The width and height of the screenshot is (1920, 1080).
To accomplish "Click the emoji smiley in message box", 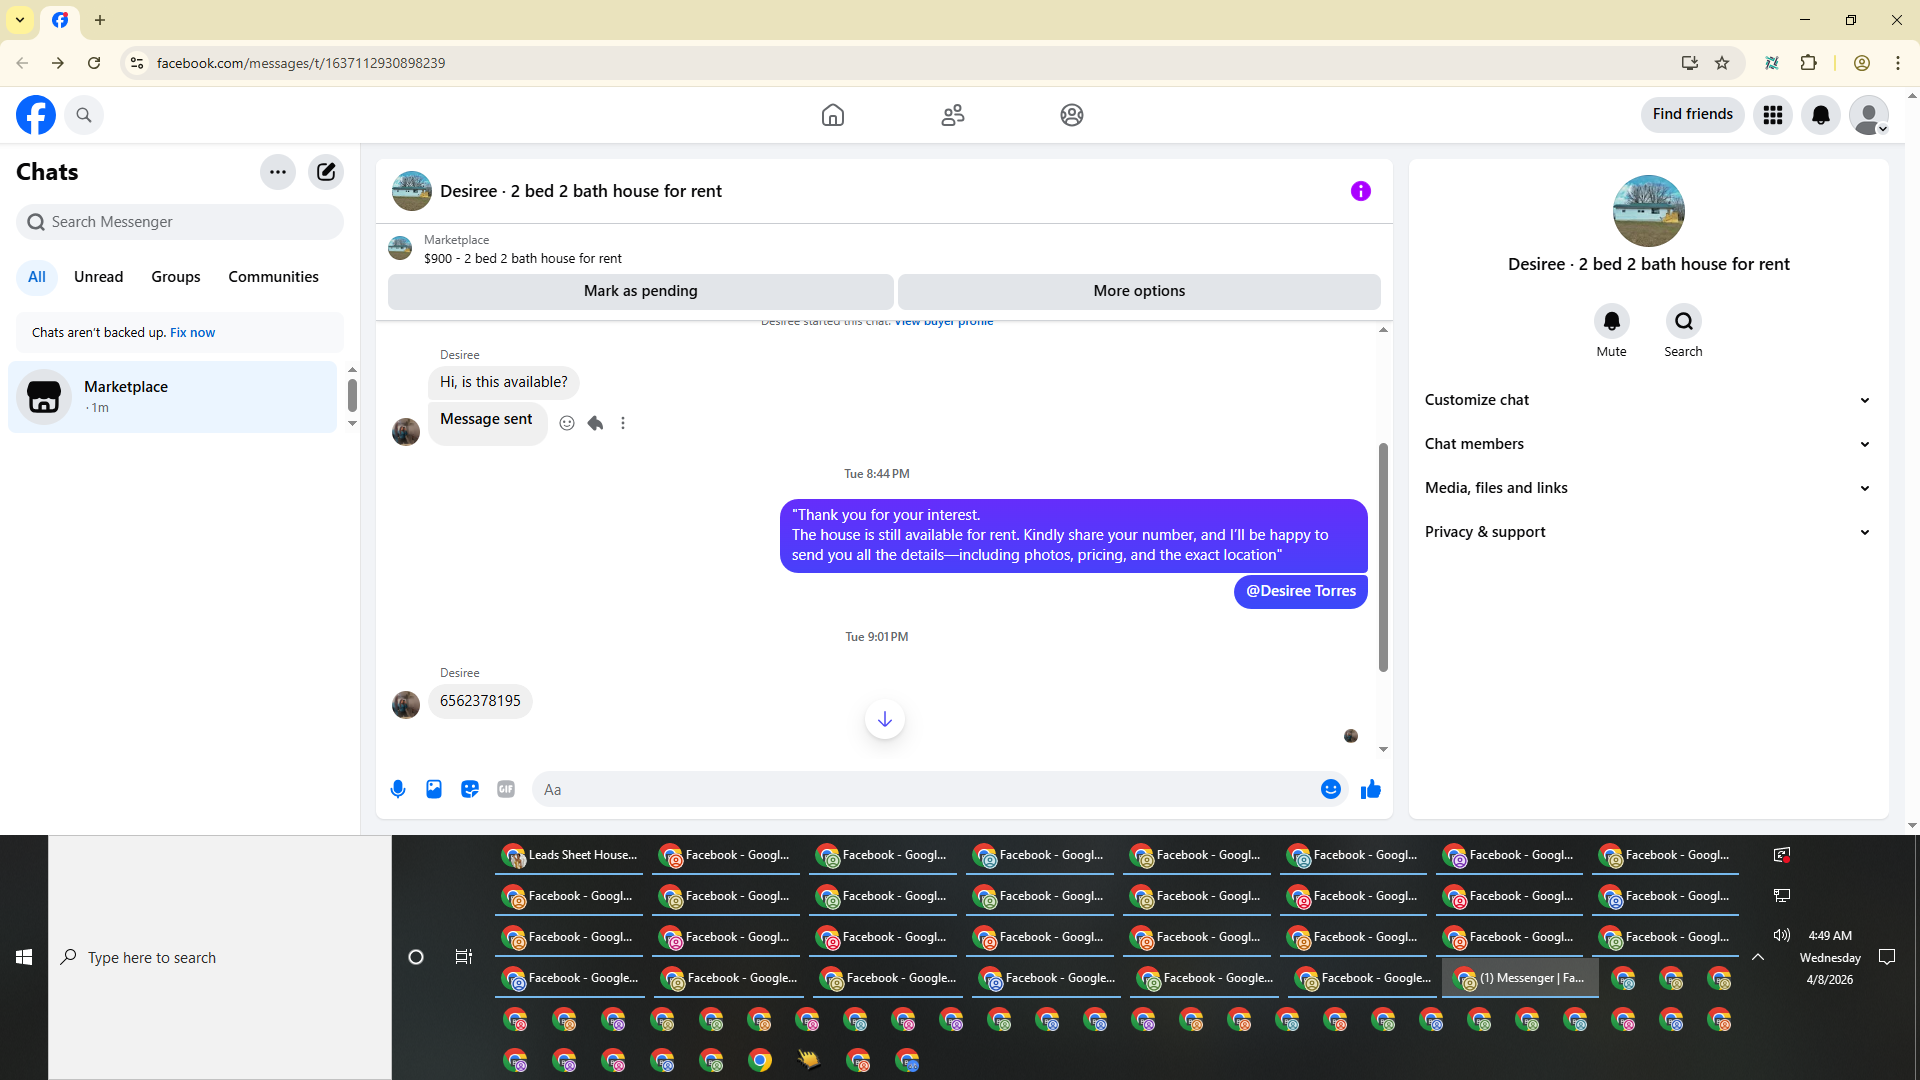I will [x=1330, y=789].
